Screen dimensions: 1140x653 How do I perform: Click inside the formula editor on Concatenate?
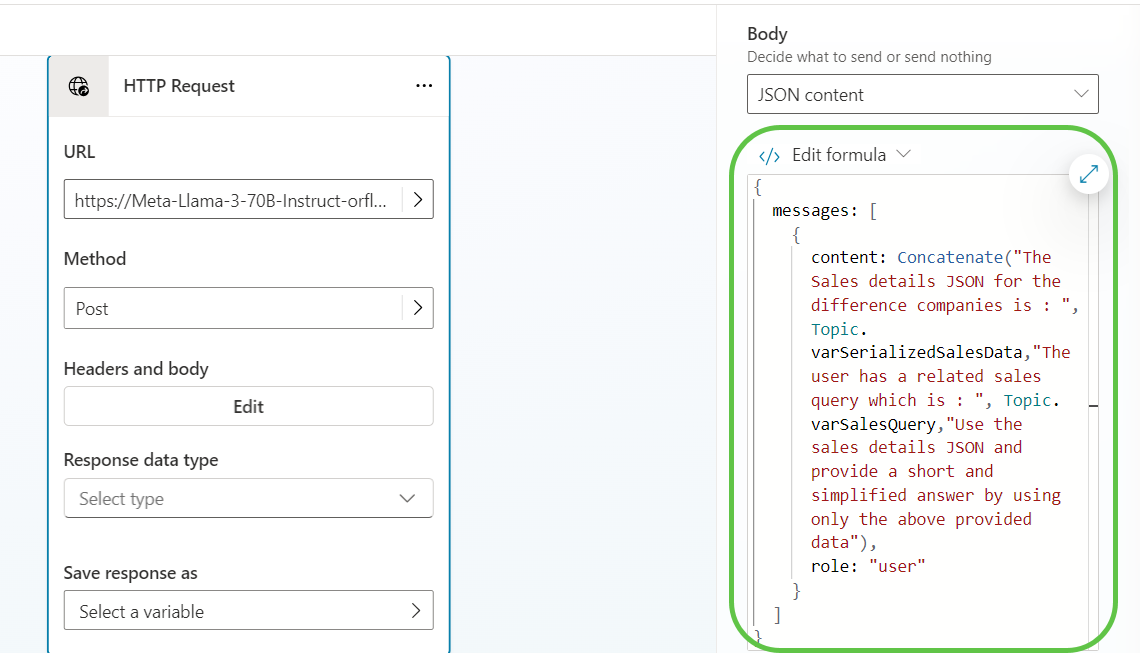point(950,257)
